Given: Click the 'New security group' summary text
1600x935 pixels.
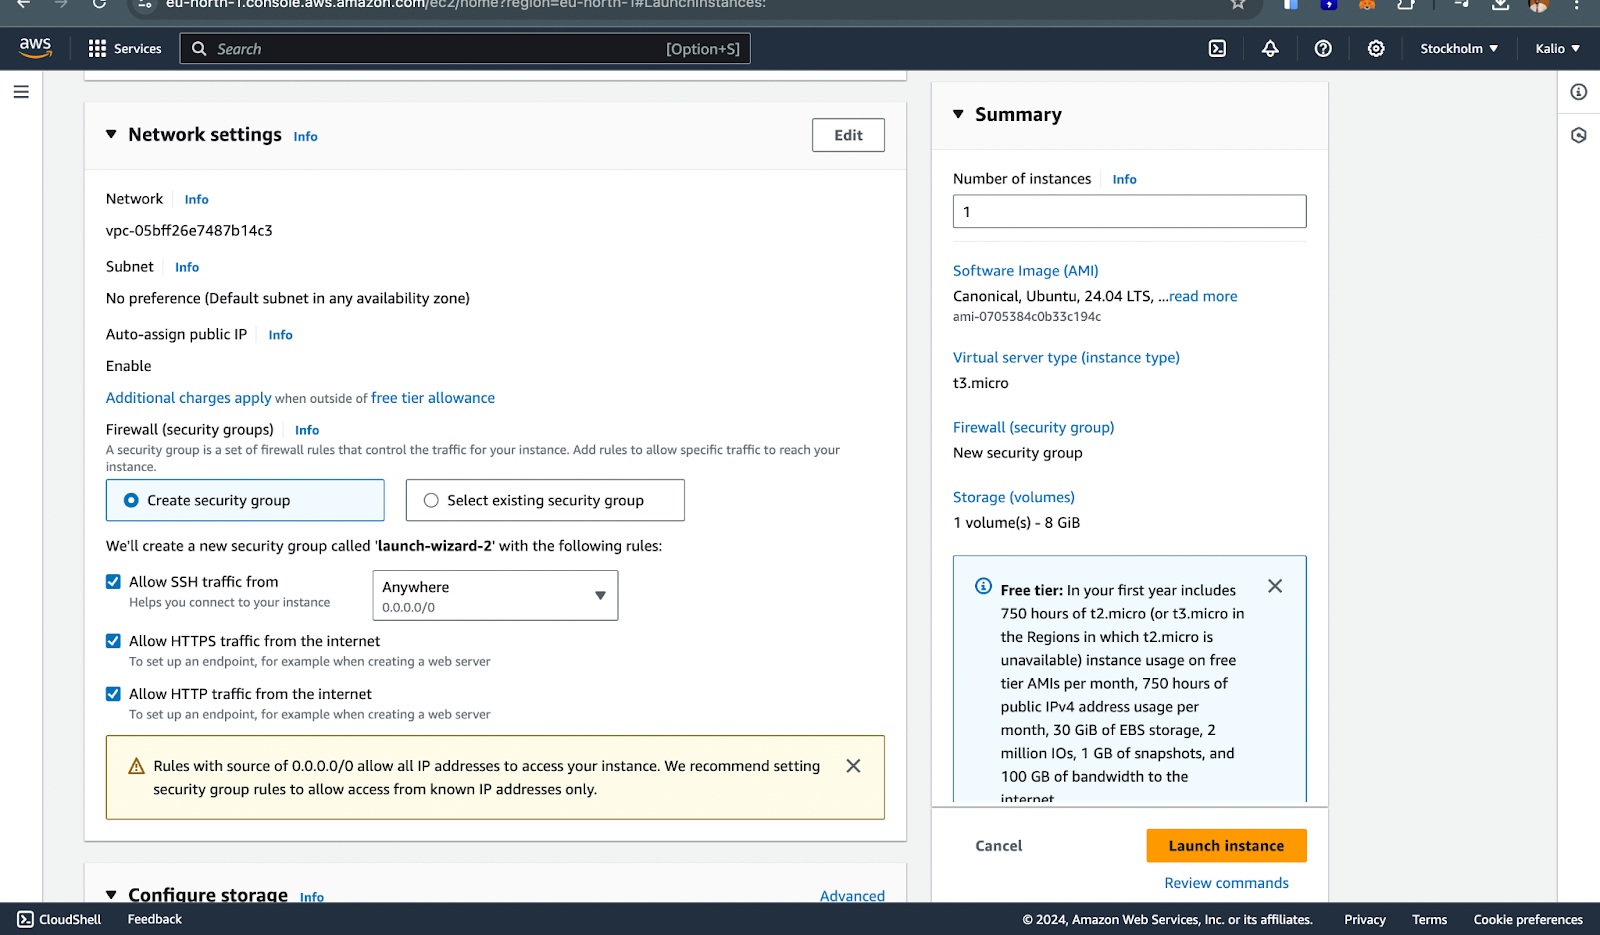Looking at the screenshot, I should [1018, 453].
